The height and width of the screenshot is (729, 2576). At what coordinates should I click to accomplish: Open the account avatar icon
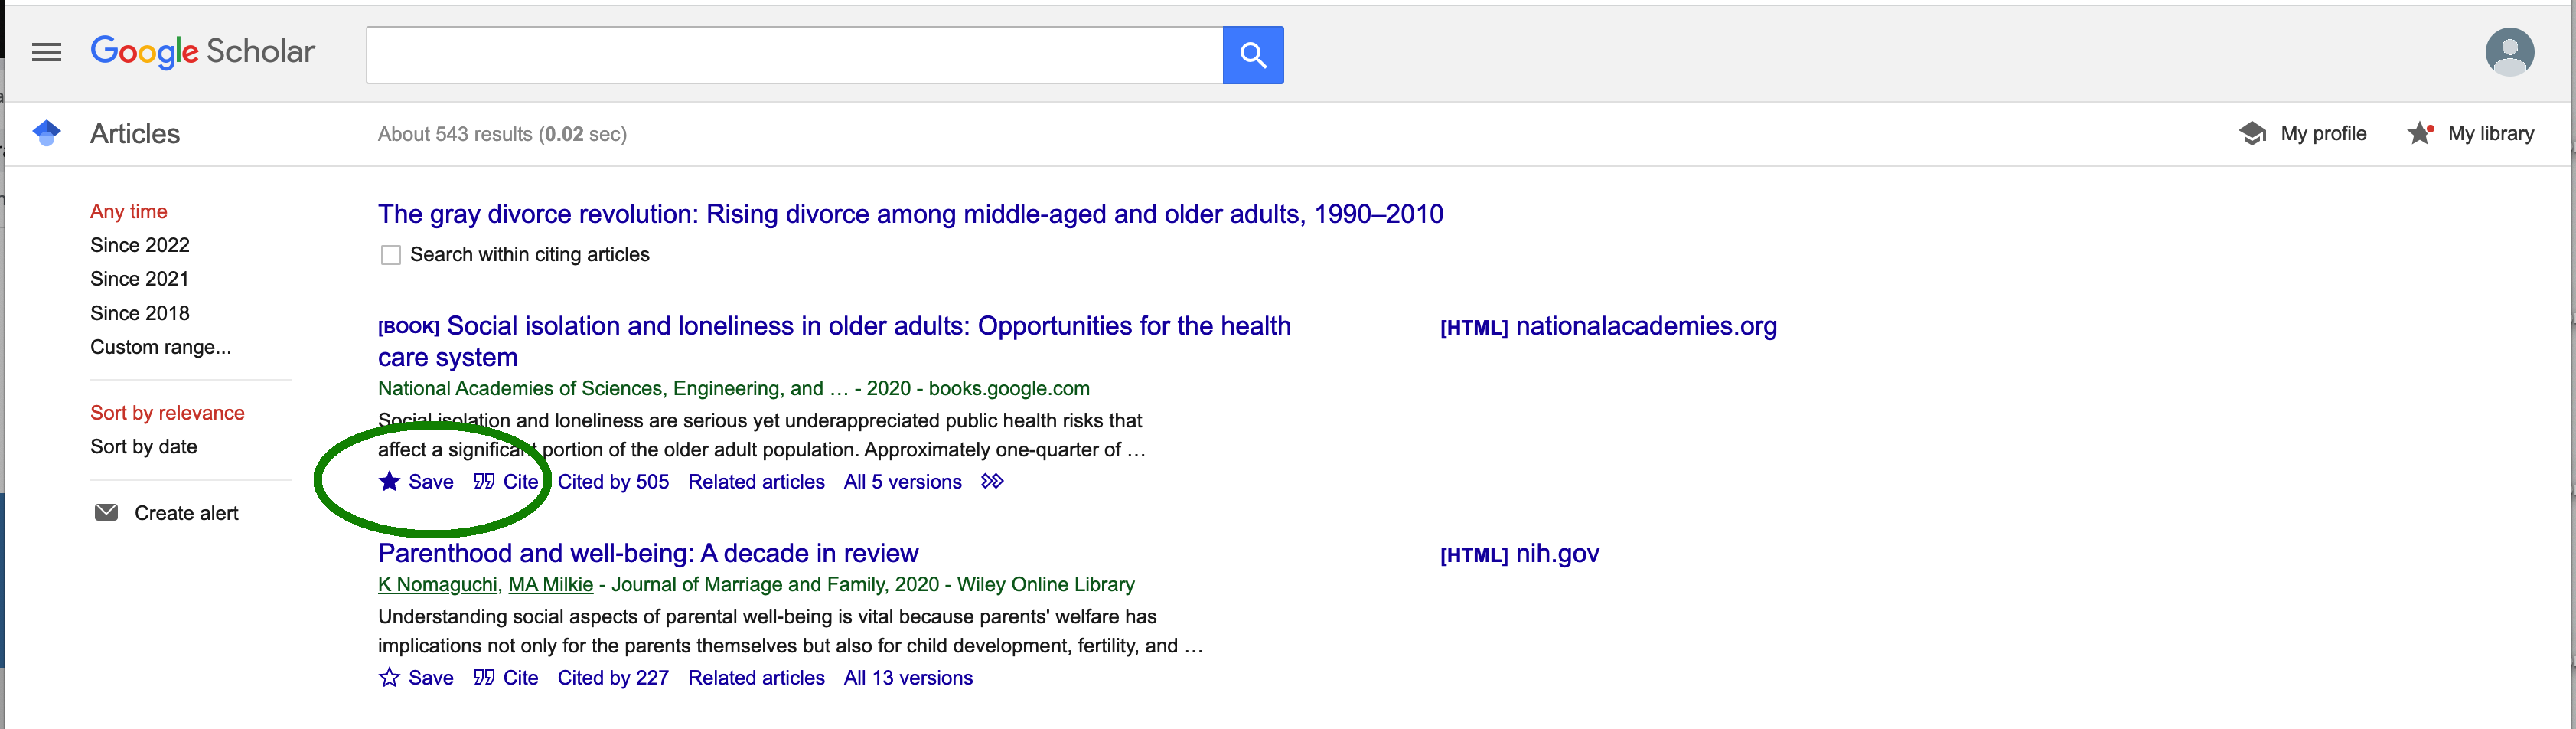(2509, 52)
